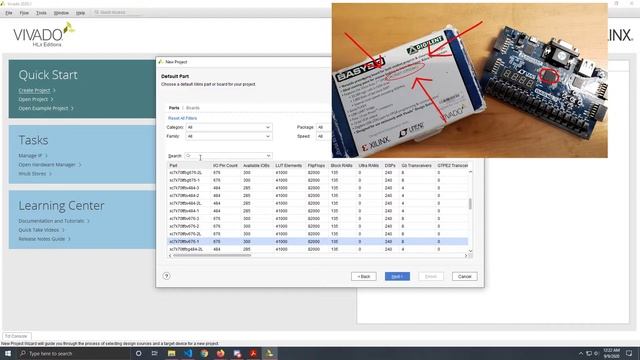Click the Vivado taskbar icon

click(269, 353)
